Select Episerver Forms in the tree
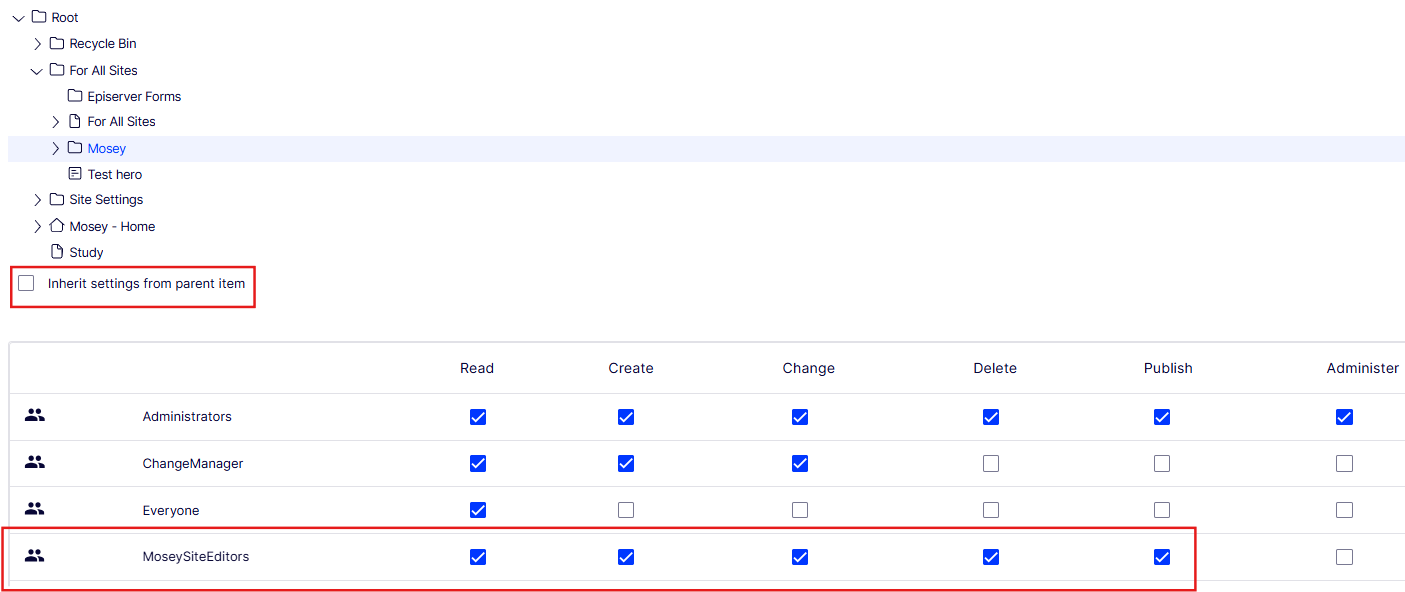The width and height of the screenshot is (1405, 592). (134, 96)
